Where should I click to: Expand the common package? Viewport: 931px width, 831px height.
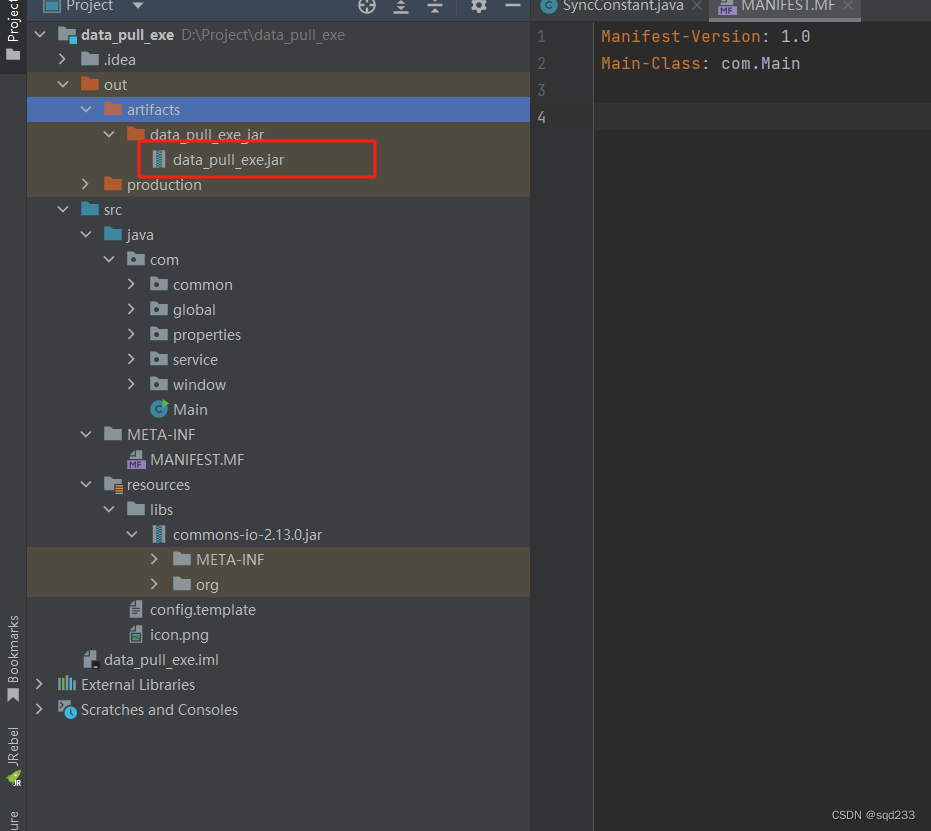tap(132, 284)
